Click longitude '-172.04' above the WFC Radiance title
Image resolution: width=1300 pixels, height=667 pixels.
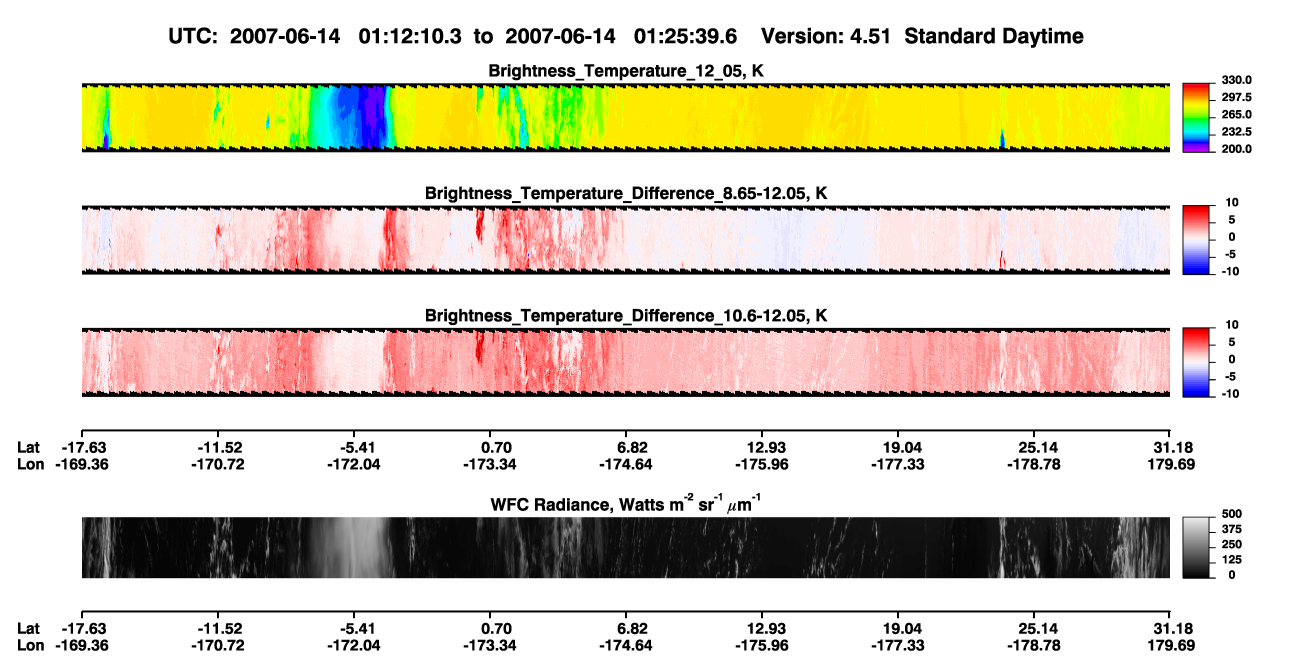(x=355, y=465)
